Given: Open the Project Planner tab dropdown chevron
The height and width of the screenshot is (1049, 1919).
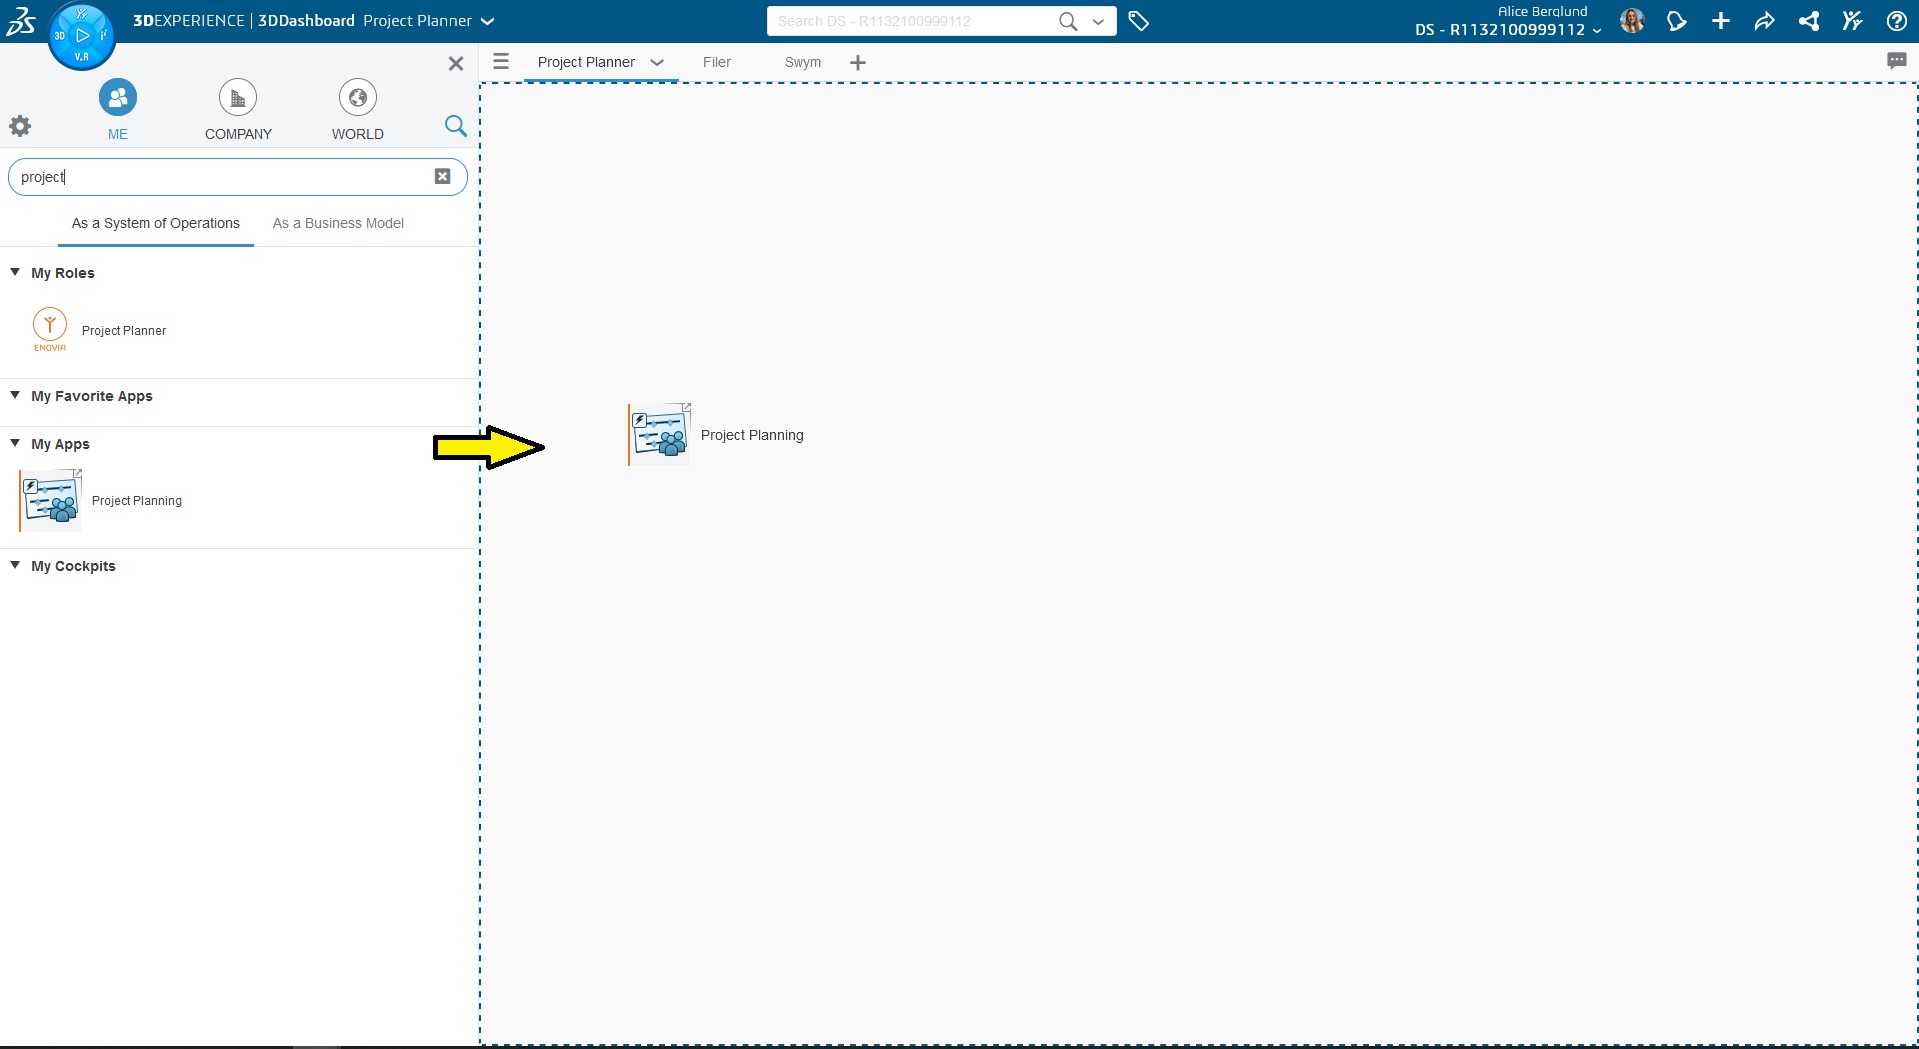Looking at the screenshot, I should [657, 62].
